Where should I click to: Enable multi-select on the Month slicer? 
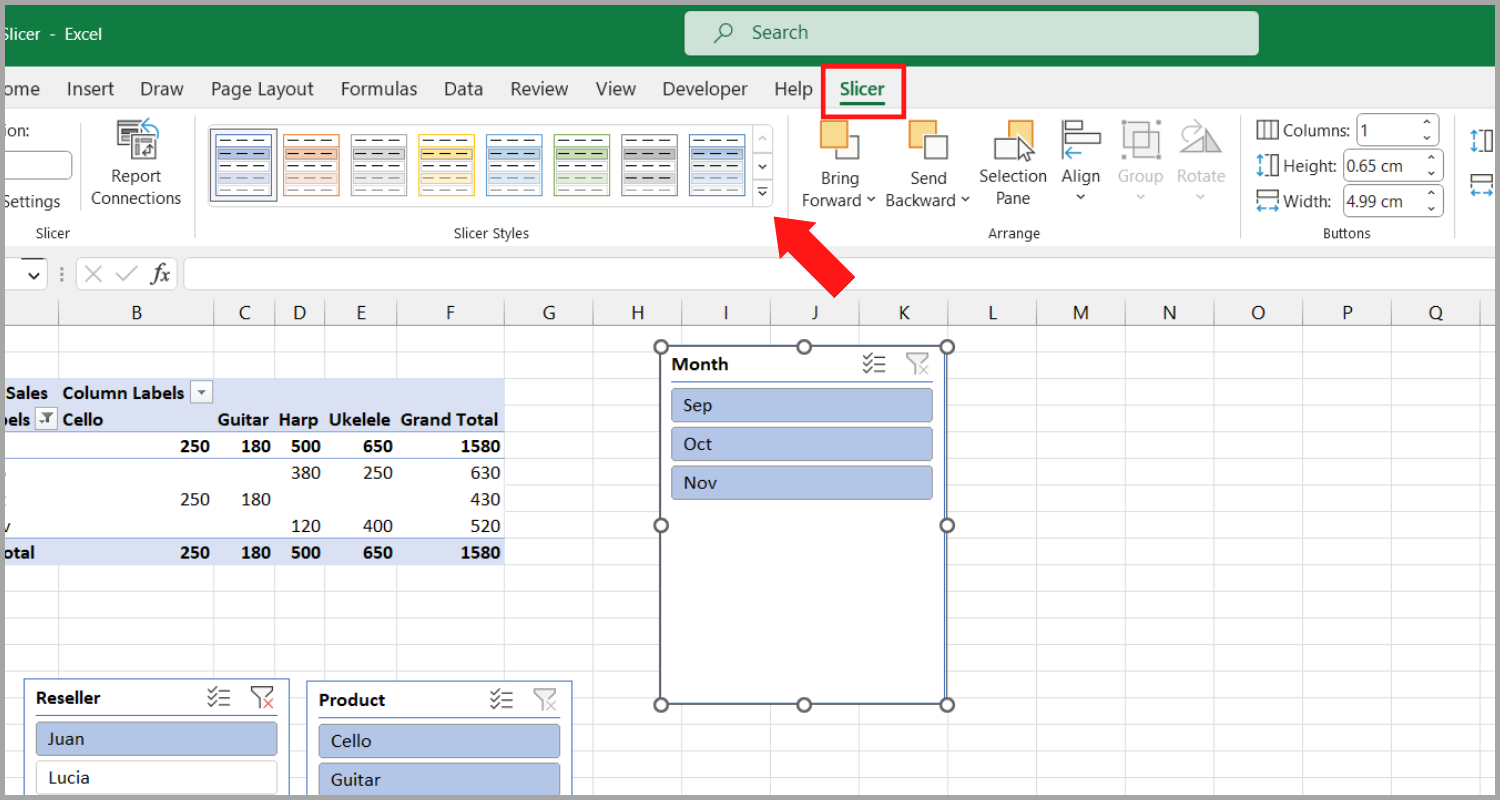point(875,363)
